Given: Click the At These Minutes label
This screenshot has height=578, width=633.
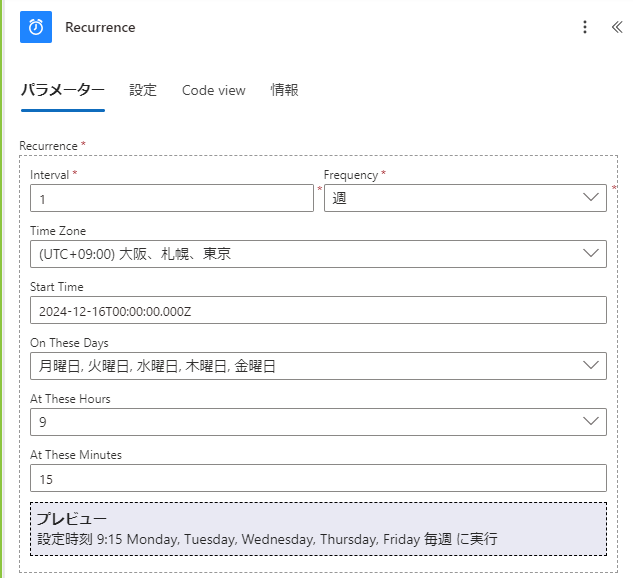Looking at the screenshot, I should coord(76,455).
